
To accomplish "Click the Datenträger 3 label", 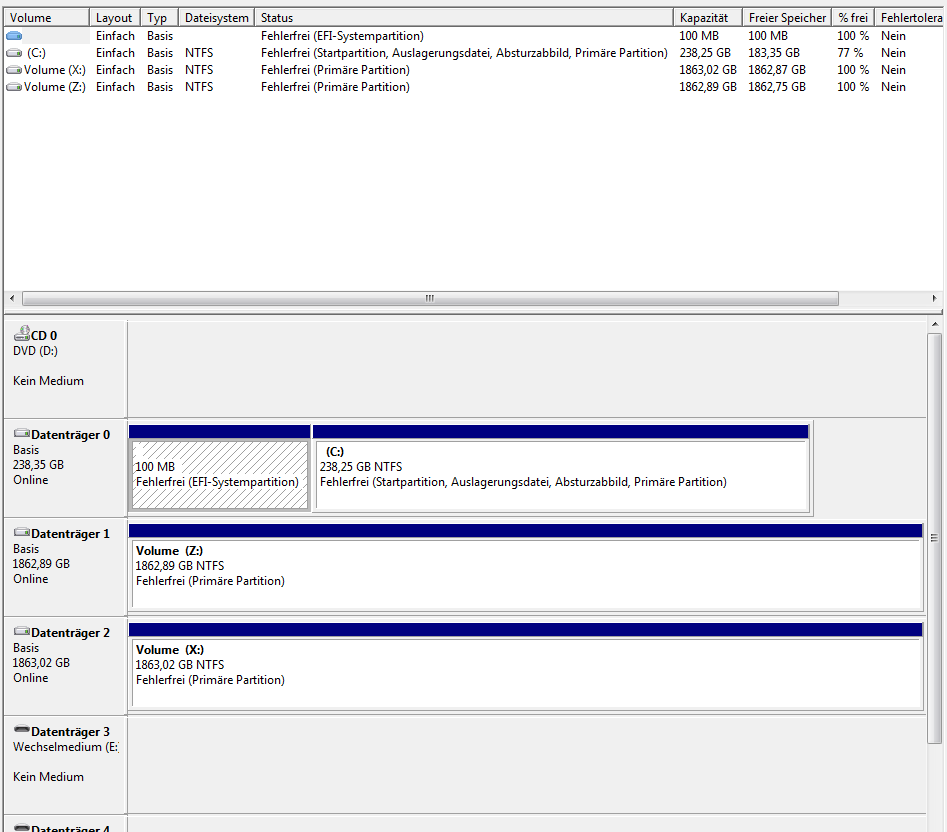I will [71, 732].
